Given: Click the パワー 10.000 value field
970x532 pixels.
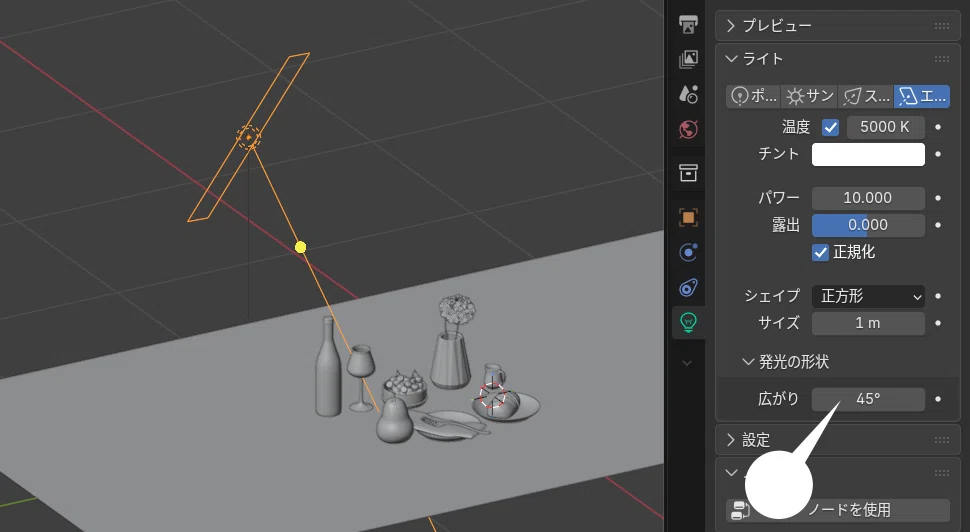Looking at the screenshot, I should (x=868, y=198).
